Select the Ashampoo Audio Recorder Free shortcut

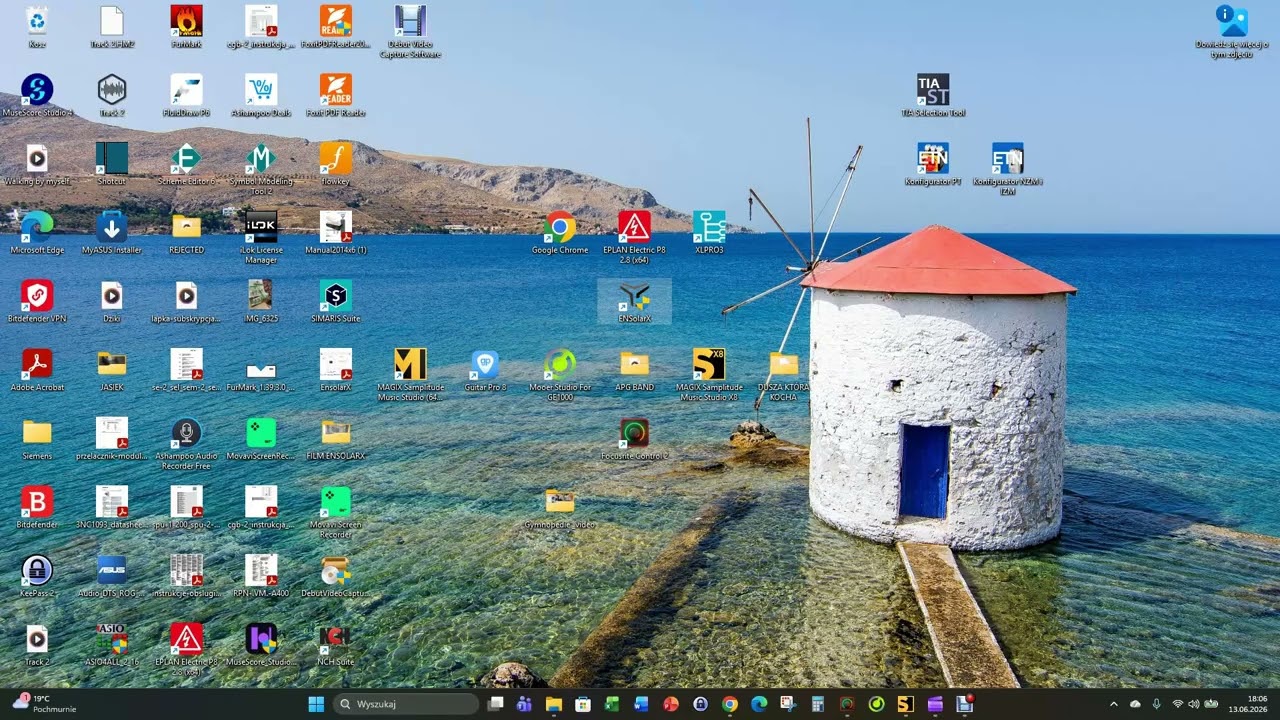coord(186,443)
